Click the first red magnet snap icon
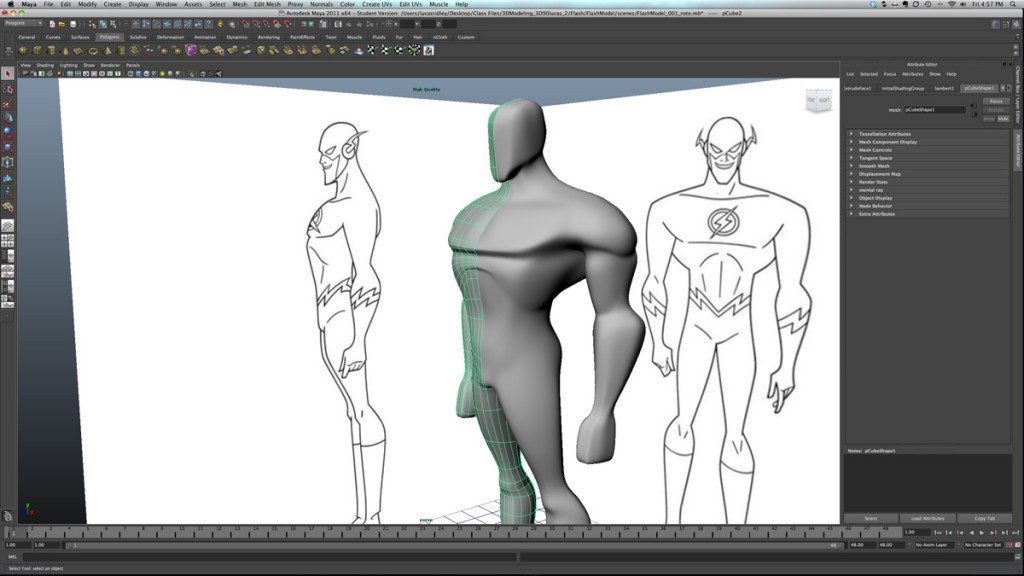1024x576 pixels. 246,24
